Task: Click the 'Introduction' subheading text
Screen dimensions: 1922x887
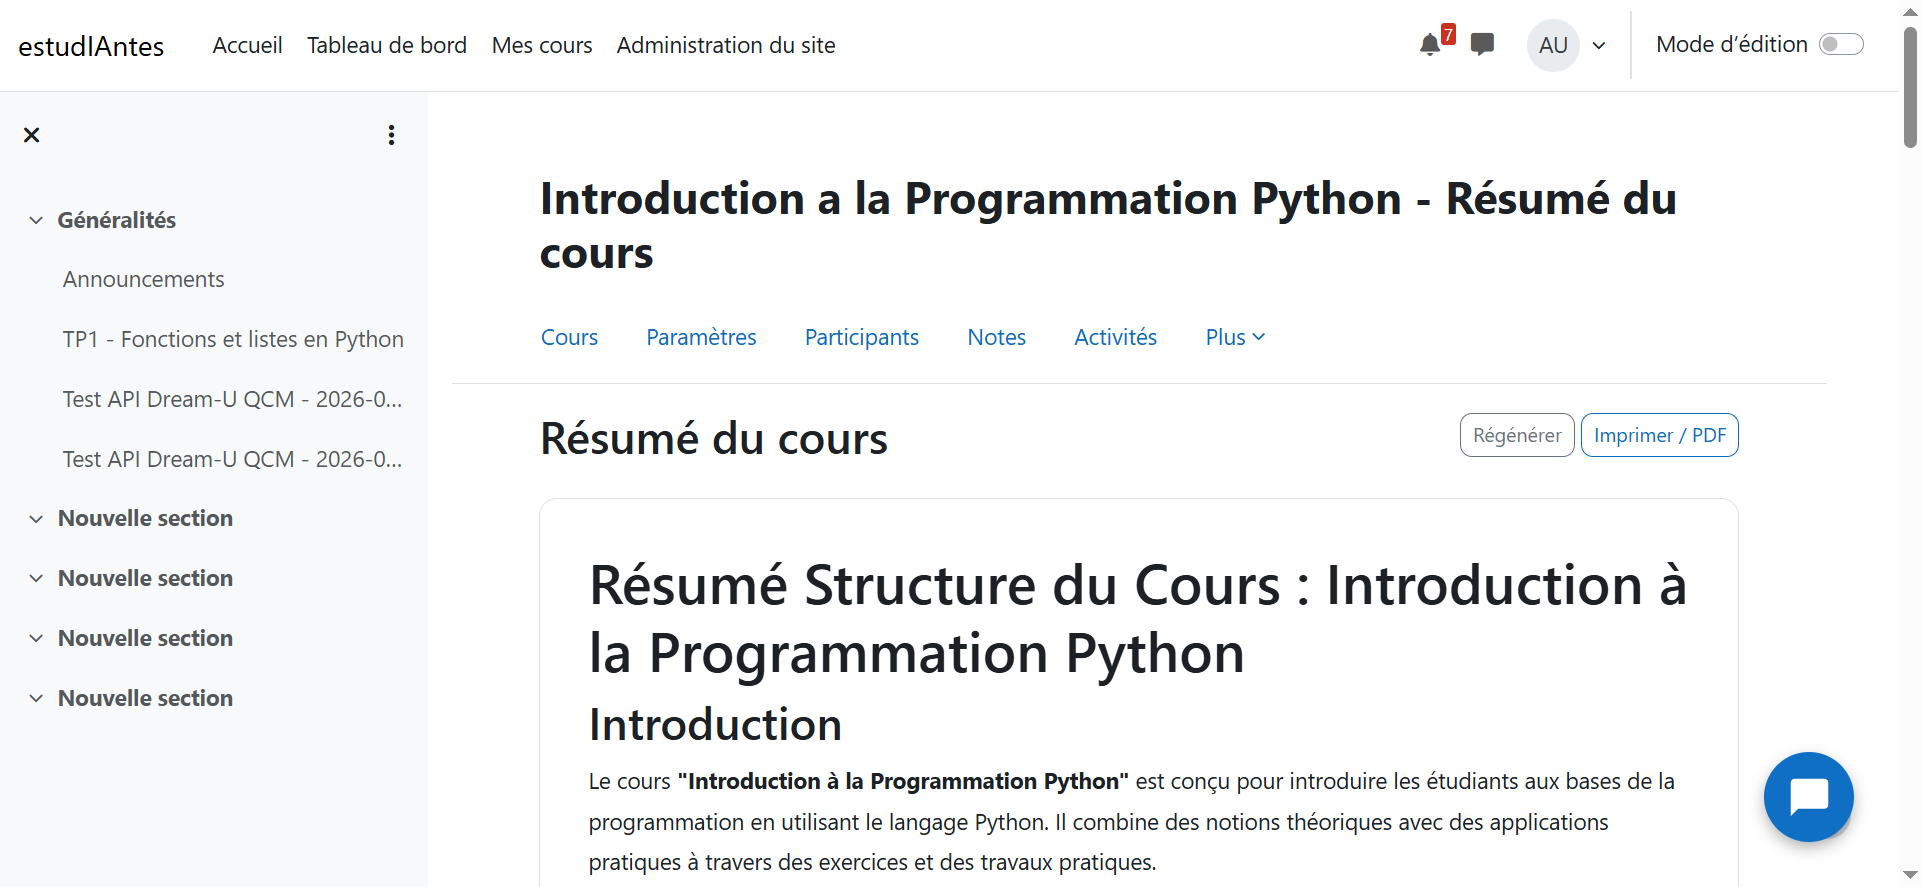Action: coord(715,725)
